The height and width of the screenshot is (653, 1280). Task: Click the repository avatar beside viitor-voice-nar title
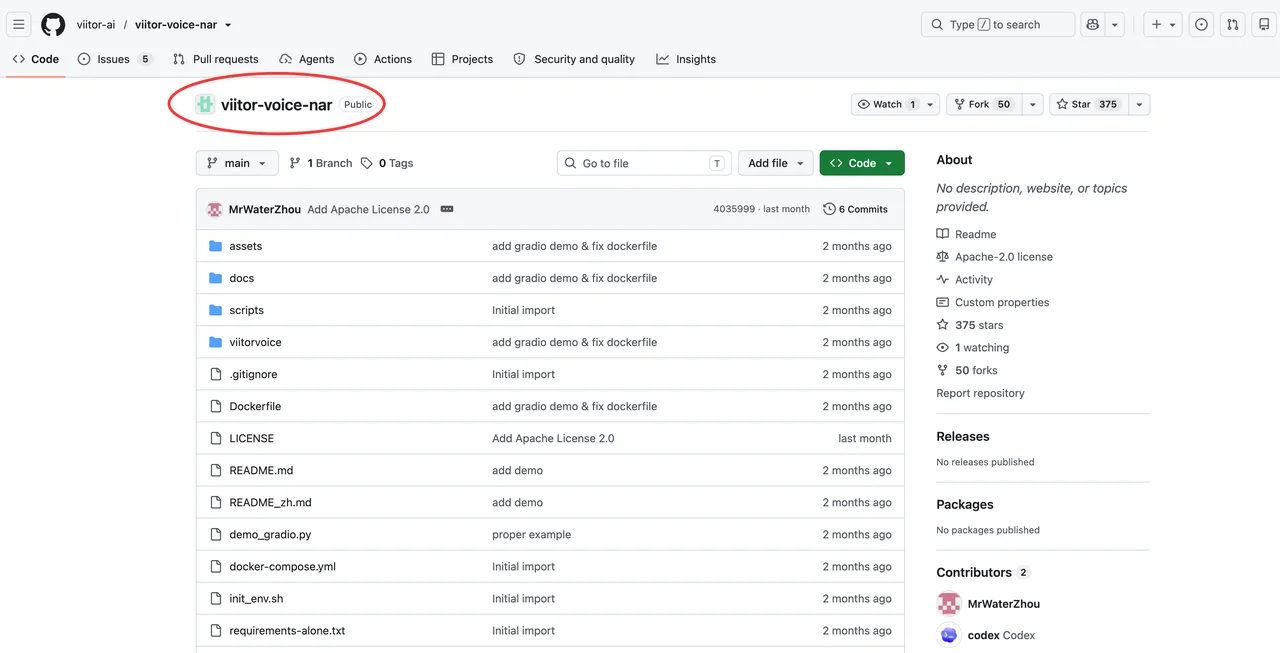coord(205,104)
